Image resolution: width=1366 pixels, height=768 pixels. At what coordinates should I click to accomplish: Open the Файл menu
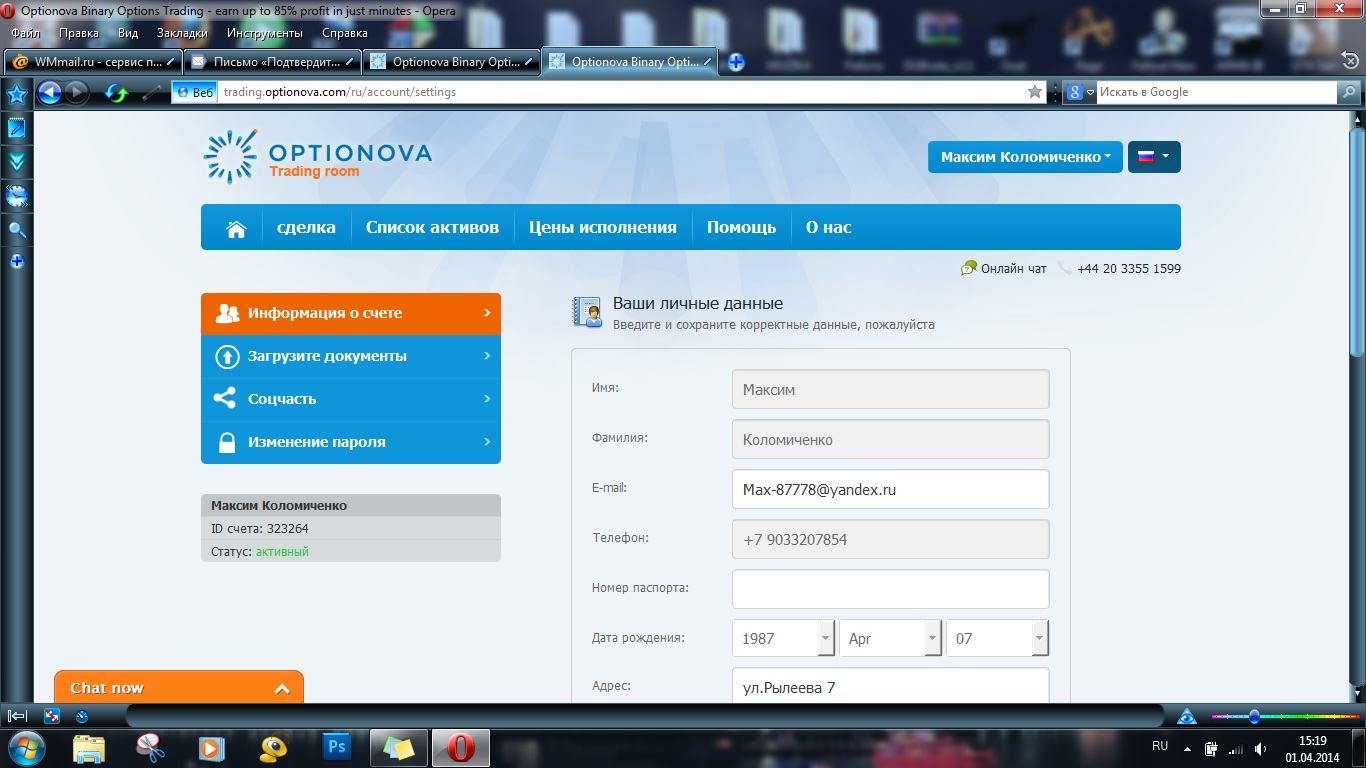[26, 33]
